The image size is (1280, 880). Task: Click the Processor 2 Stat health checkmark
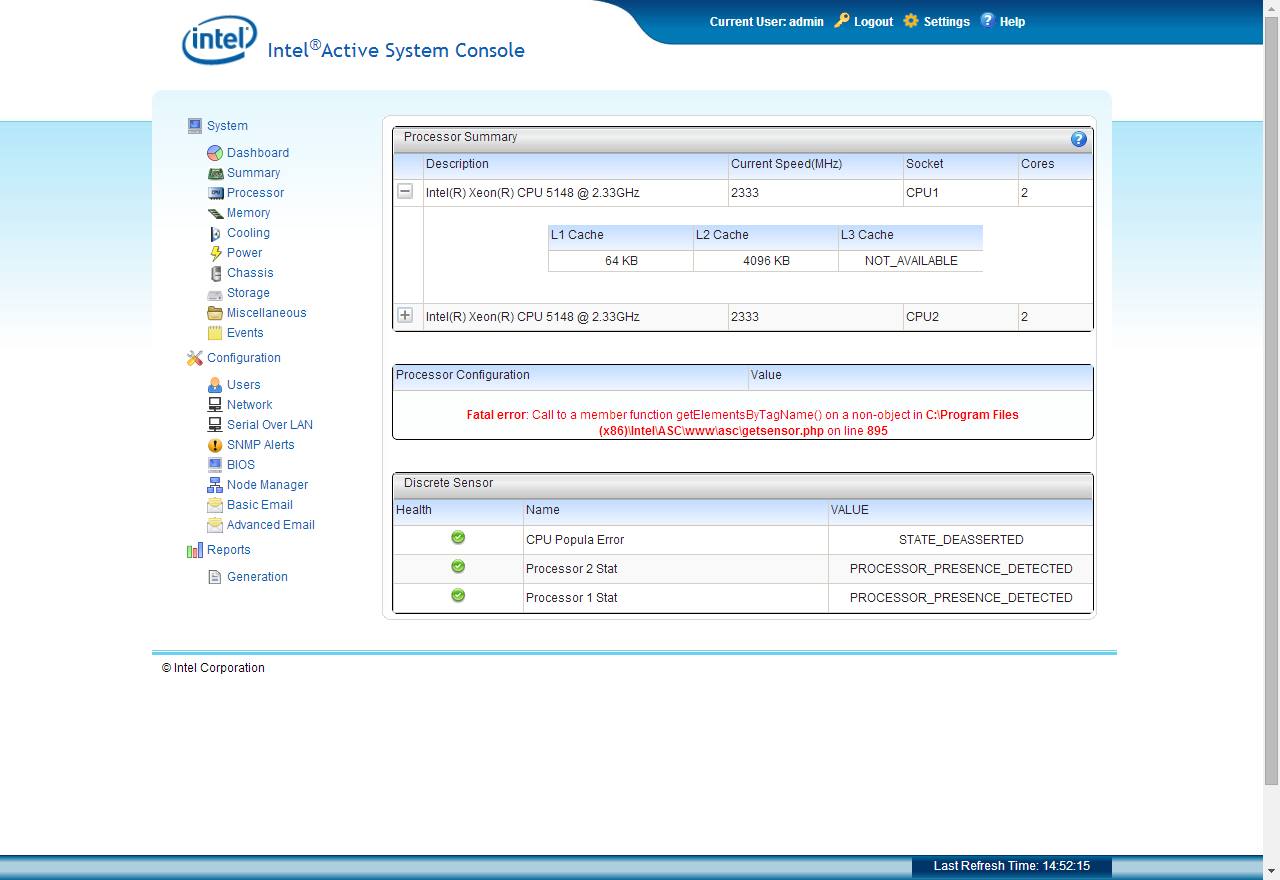point(458,567)
